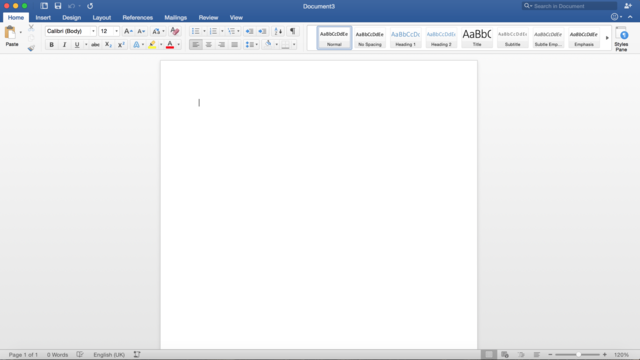Align text left

tap(196, 44)
